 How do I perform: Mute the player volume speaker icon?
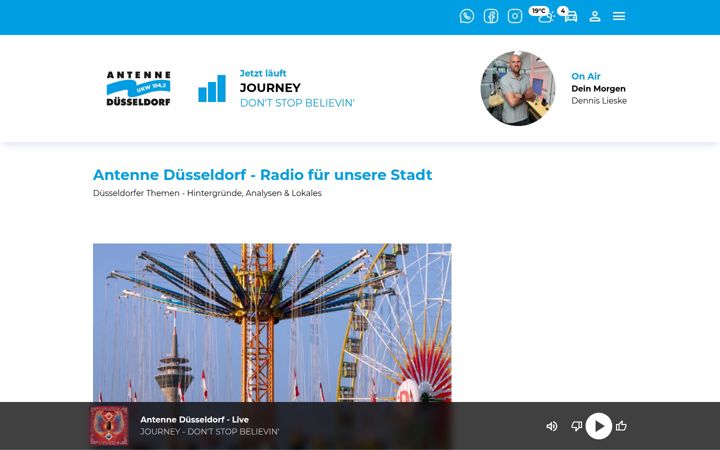tap(551, 426)
